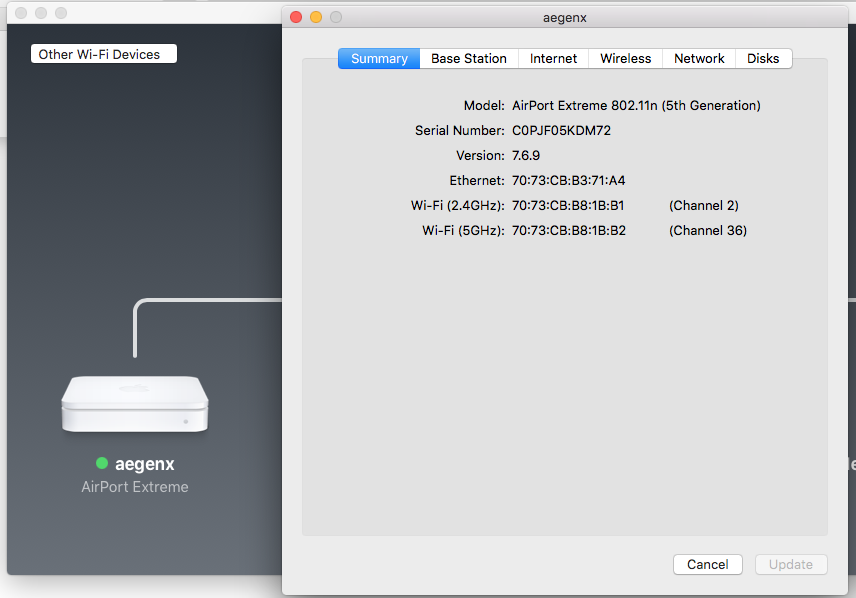The width and height of the screenshot is (856, 598).
Task: Click the Serial Number: label
Action: (460, 131)
